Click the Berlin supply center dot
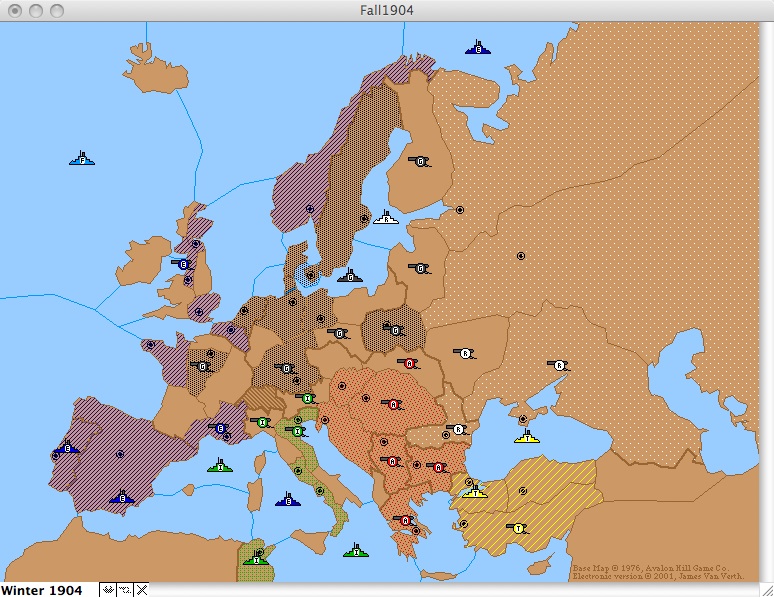The width and height of the screenshot is (774, 597). point(320,319)
